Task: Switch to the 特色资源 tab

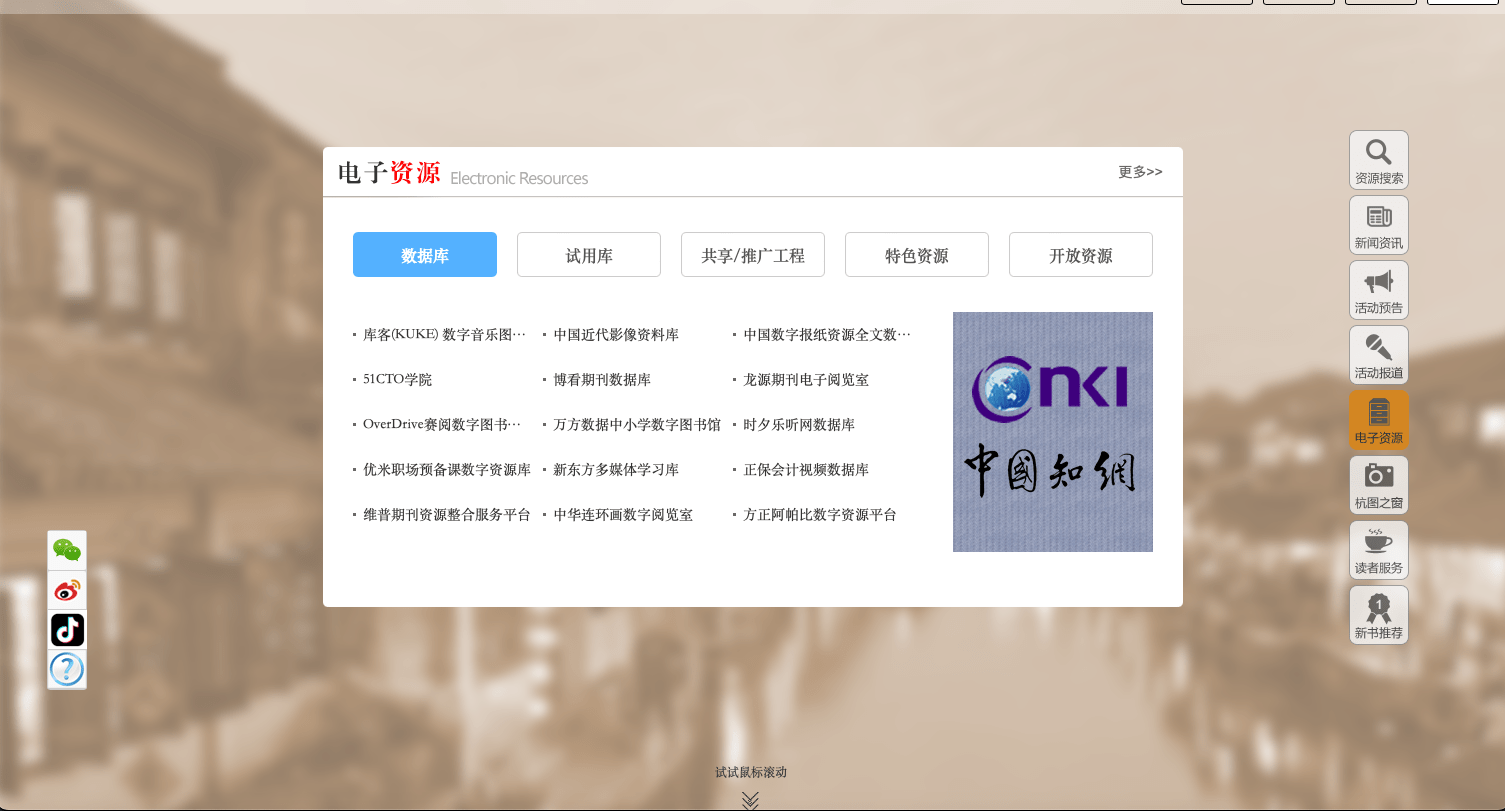Action: coord(917,255)
